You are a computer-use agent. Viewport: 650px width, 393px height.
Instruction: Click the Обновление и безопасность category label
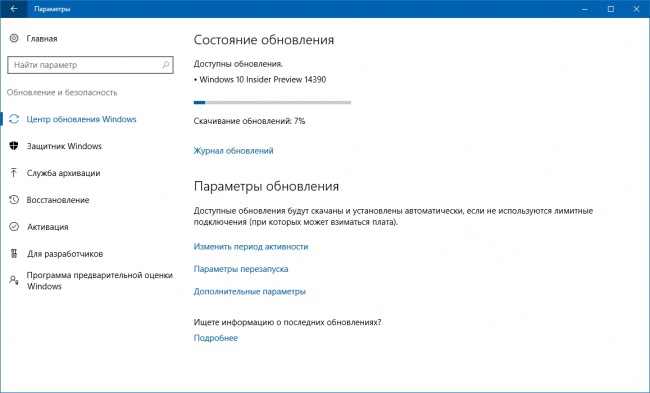click(62, 92)
